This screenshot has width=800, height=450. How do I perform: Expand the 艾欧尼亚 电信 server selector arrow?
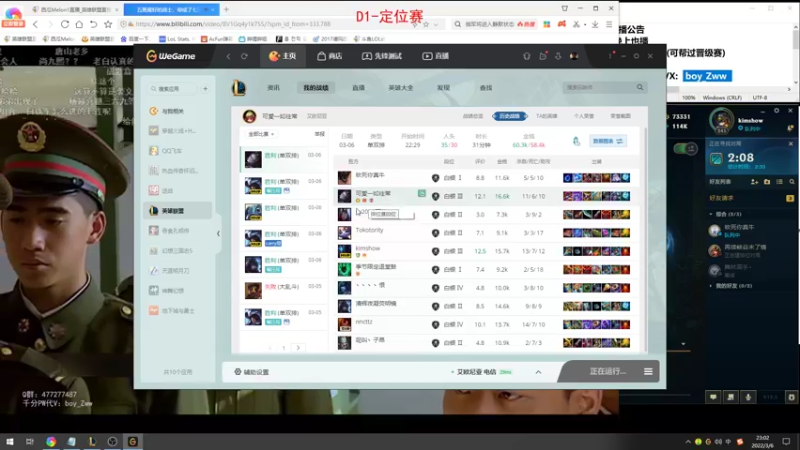(538, 372)
